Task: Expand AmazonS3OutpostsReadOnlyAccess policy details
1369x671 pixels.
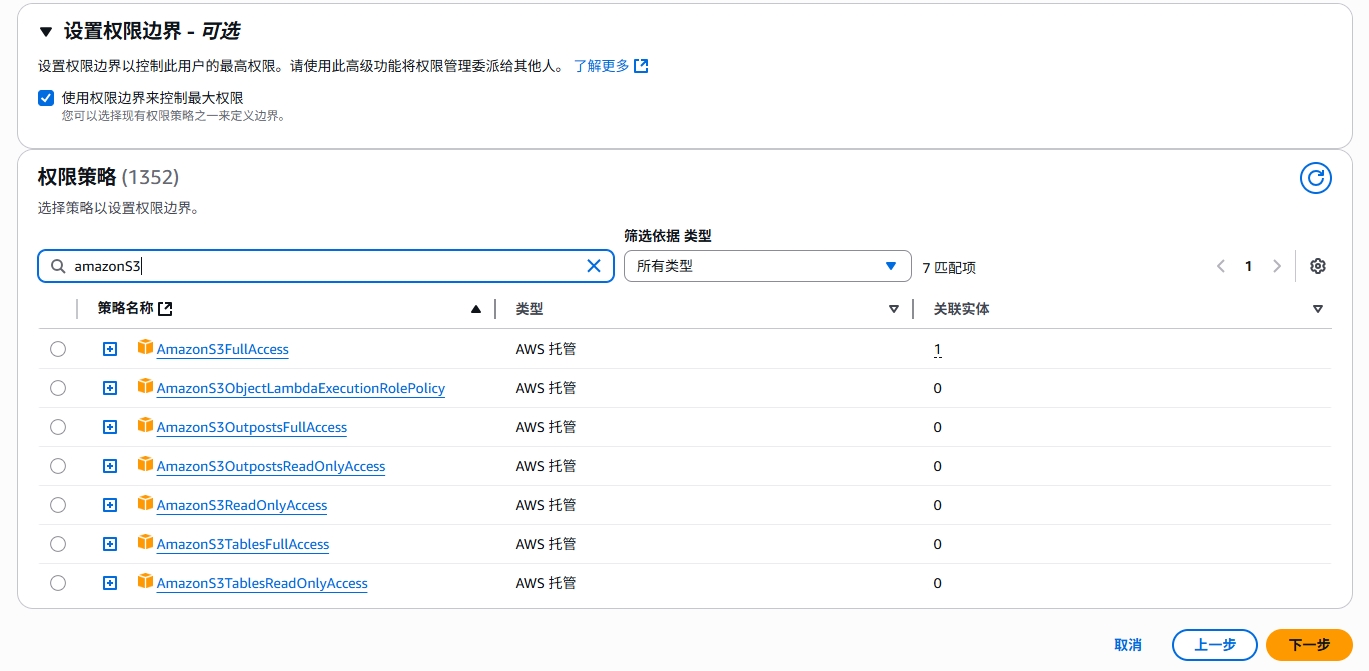Action: (110, 466)
